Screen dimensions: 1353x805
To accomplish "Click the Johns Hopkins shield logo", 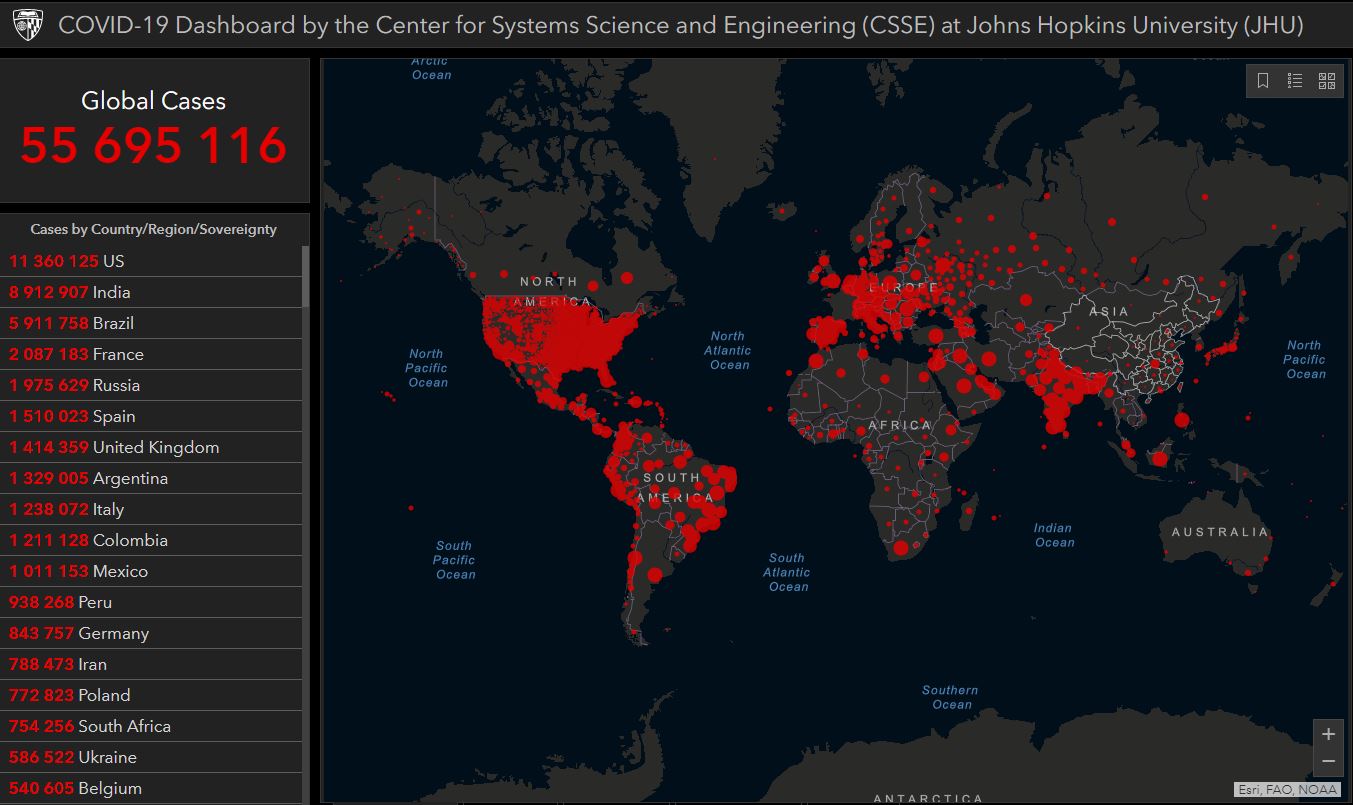I will pos(27,25).
